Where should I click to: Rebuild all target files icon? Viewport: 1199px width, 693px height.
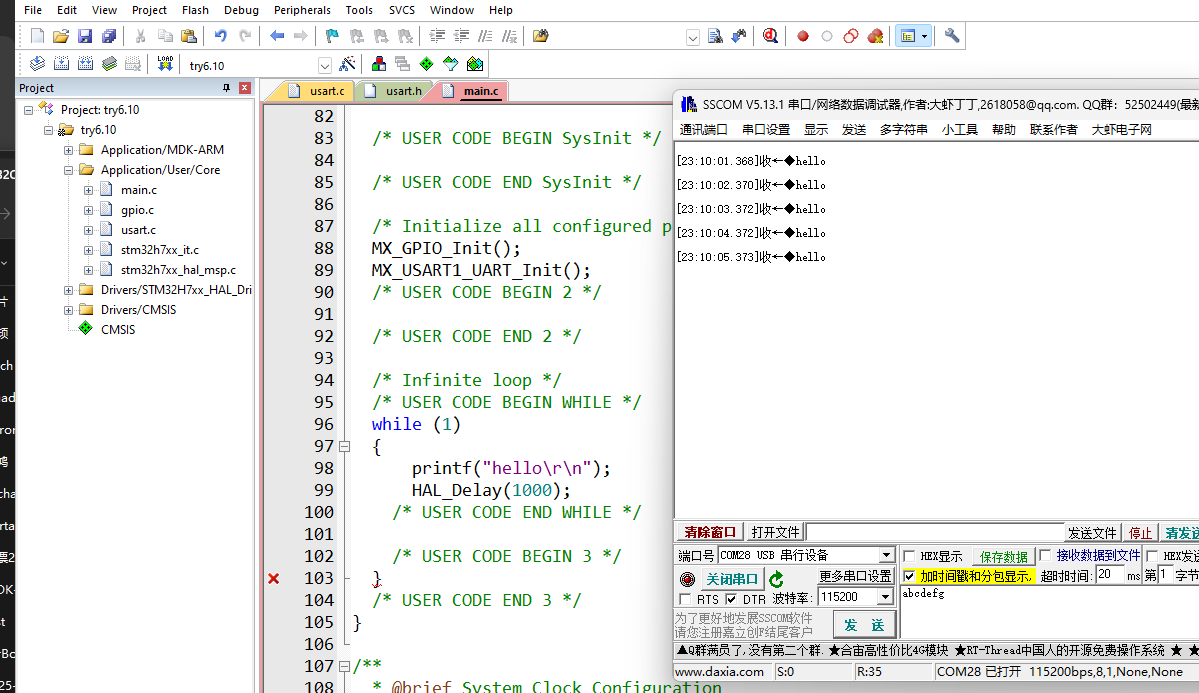point(85,64)
